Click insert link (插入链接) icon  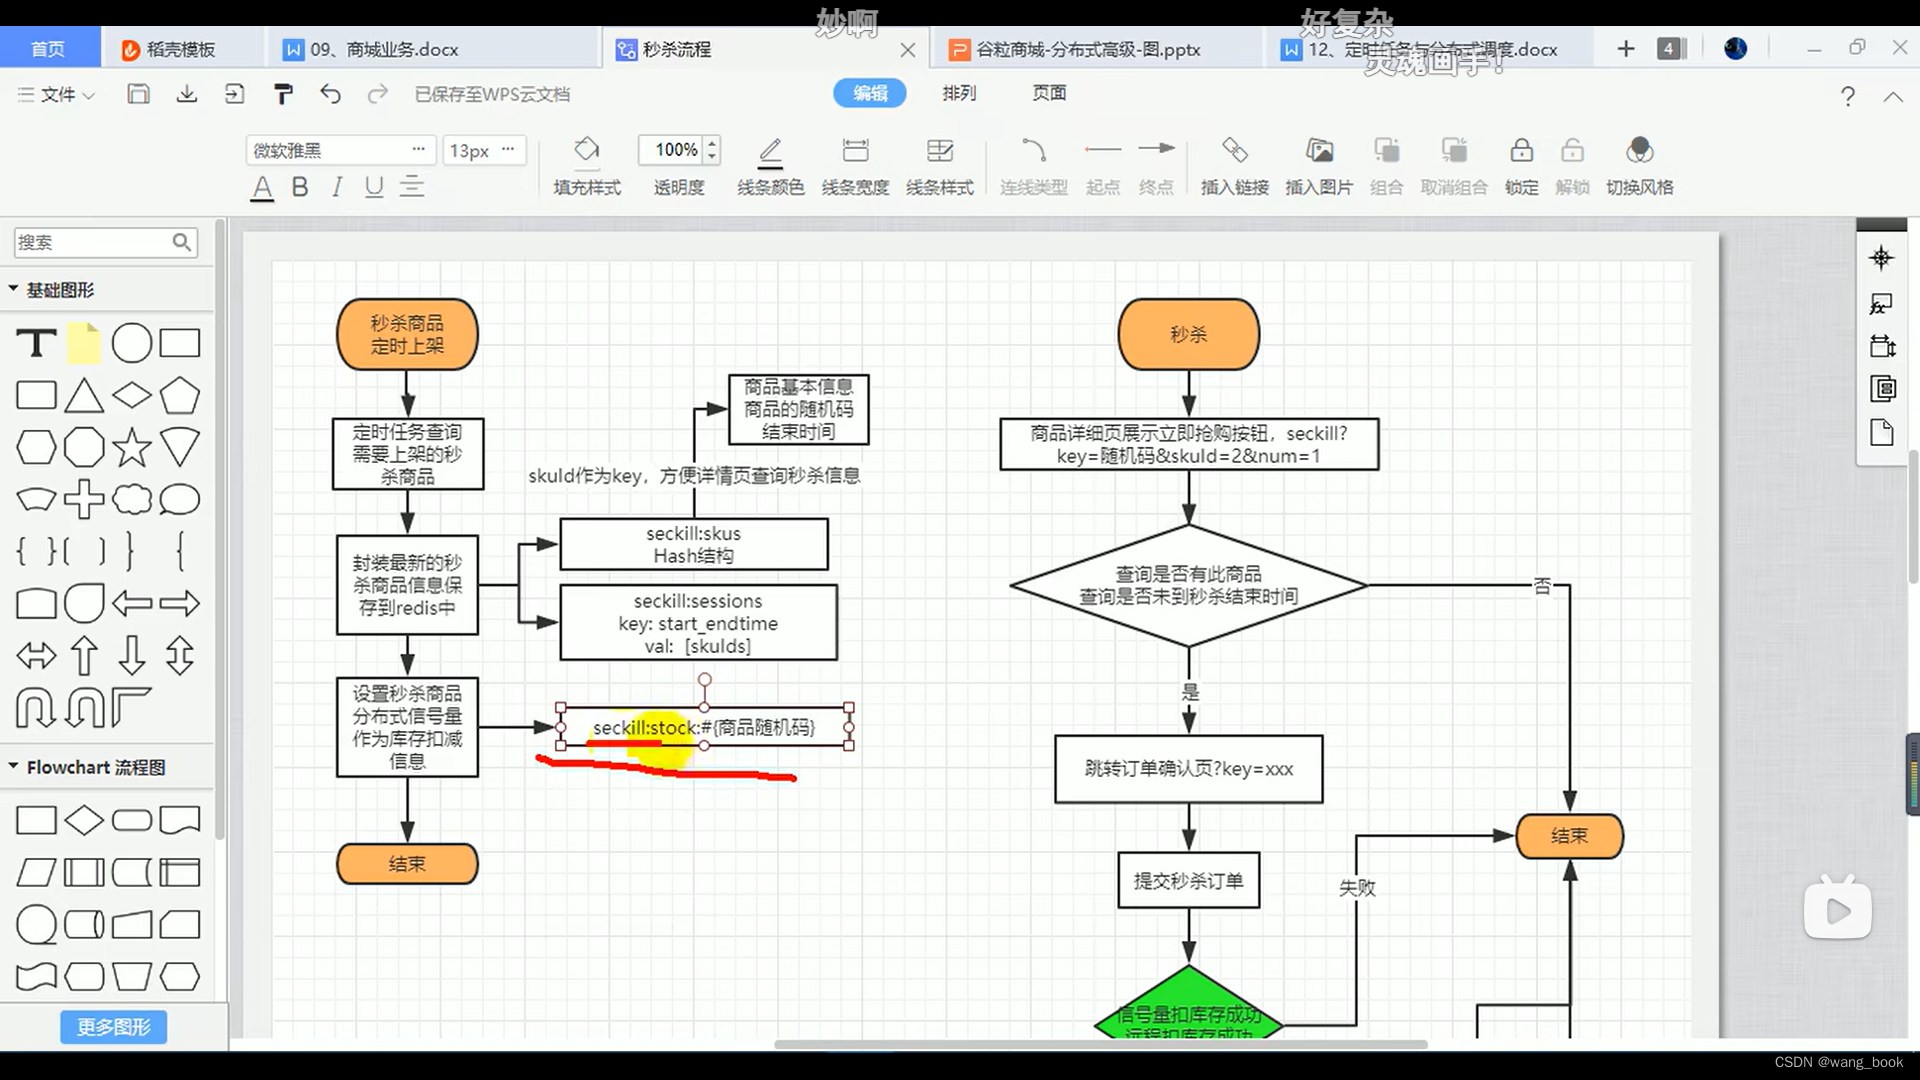coord(1235,150)
